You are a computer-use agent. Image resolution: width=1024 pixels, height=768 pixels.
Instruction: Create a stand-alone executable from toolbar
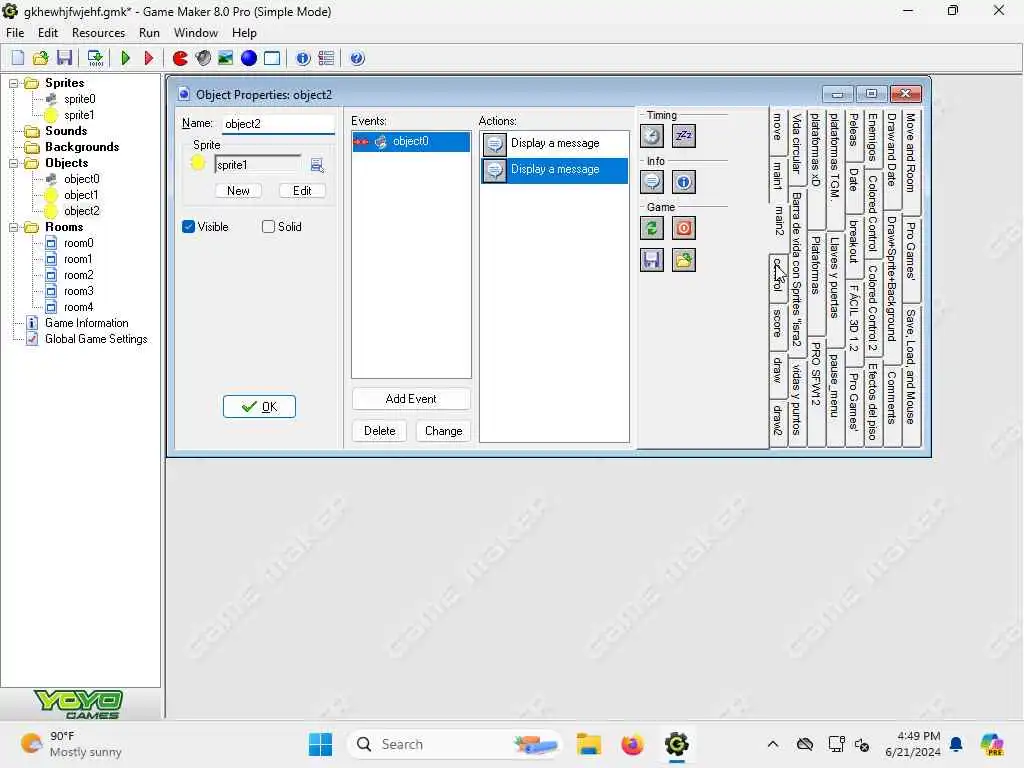tap(95, 58)
